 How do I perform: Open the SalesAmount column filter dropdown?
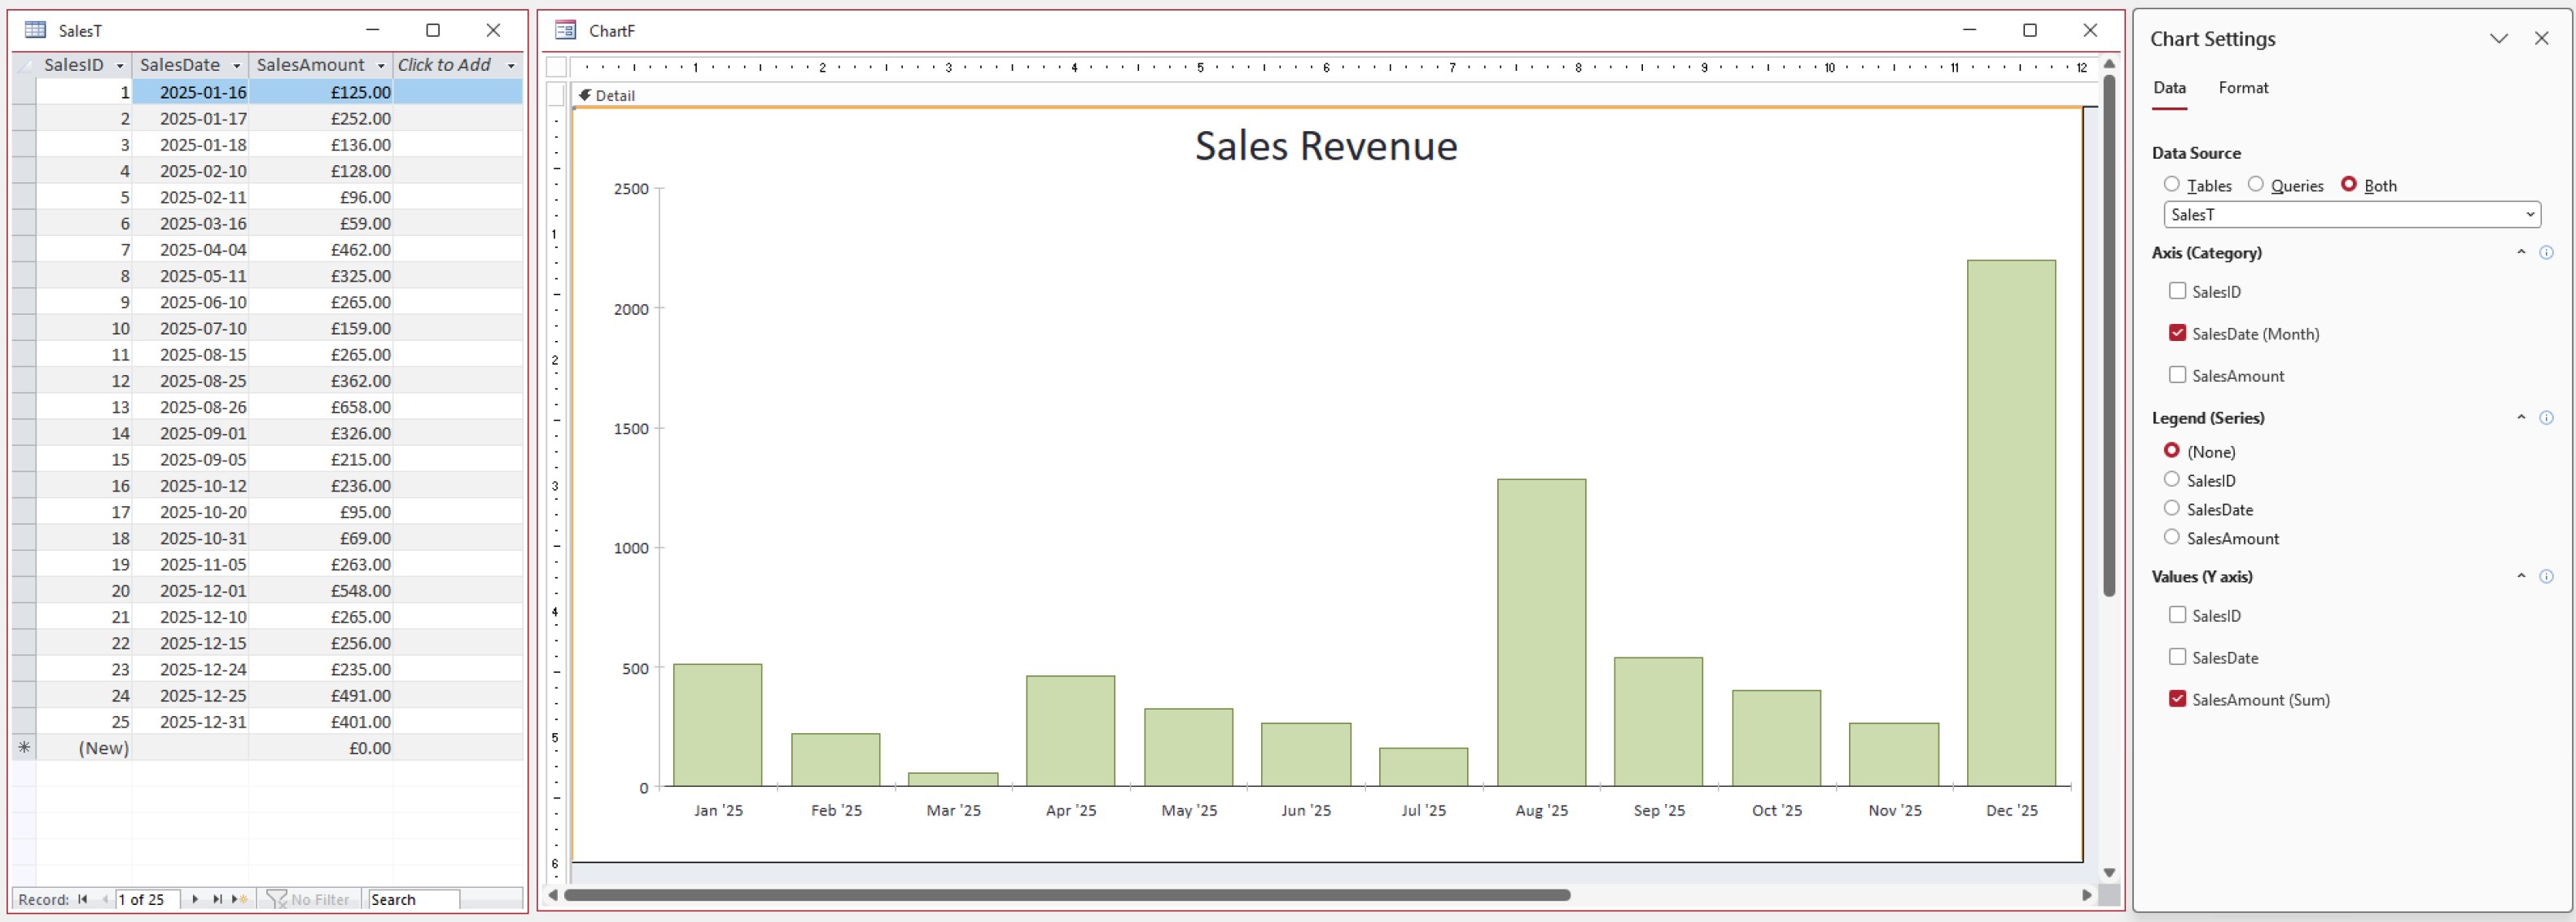(381, 66)
